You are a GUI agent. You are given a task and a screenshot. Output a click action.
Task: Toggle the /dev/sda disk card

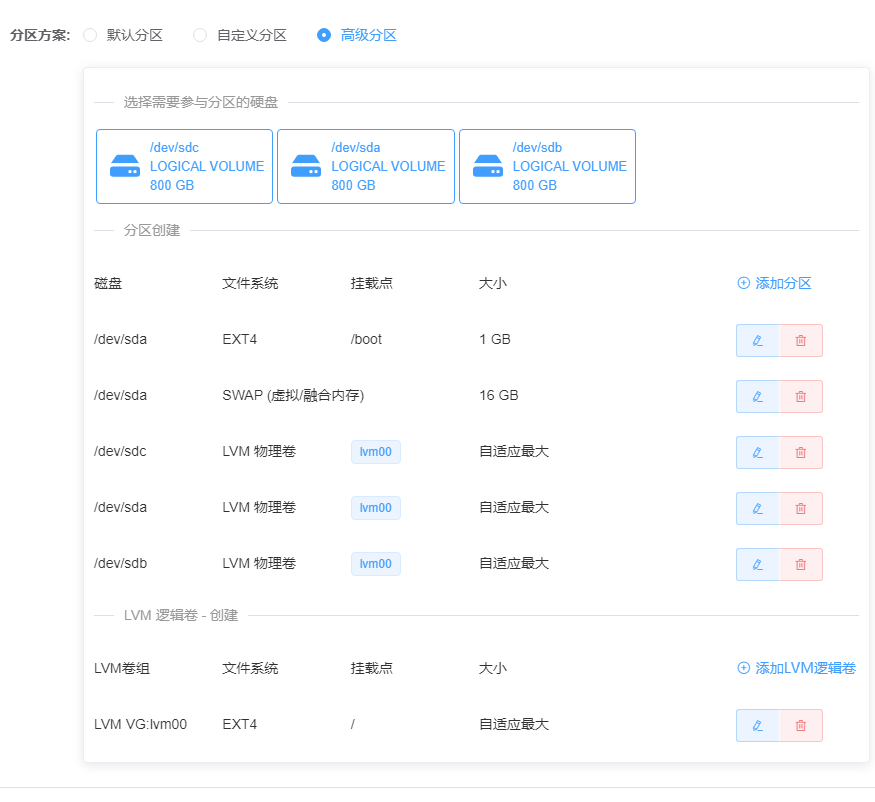(x=366, y=166)
